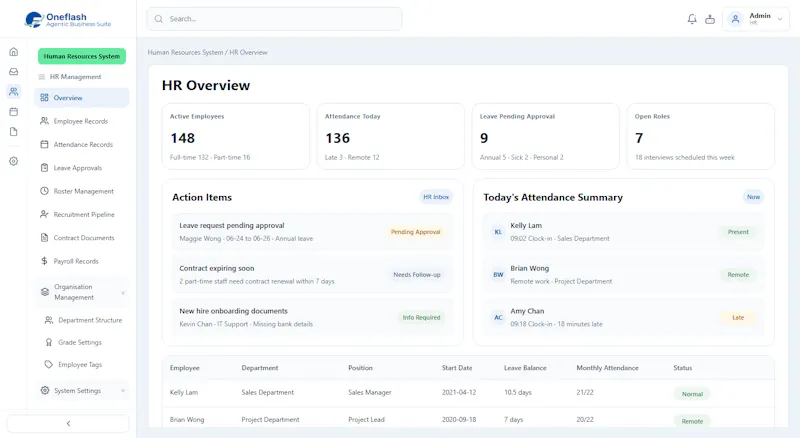Open the Attendance Today card
Screen dimensions: 800x438
coord(391,136)
